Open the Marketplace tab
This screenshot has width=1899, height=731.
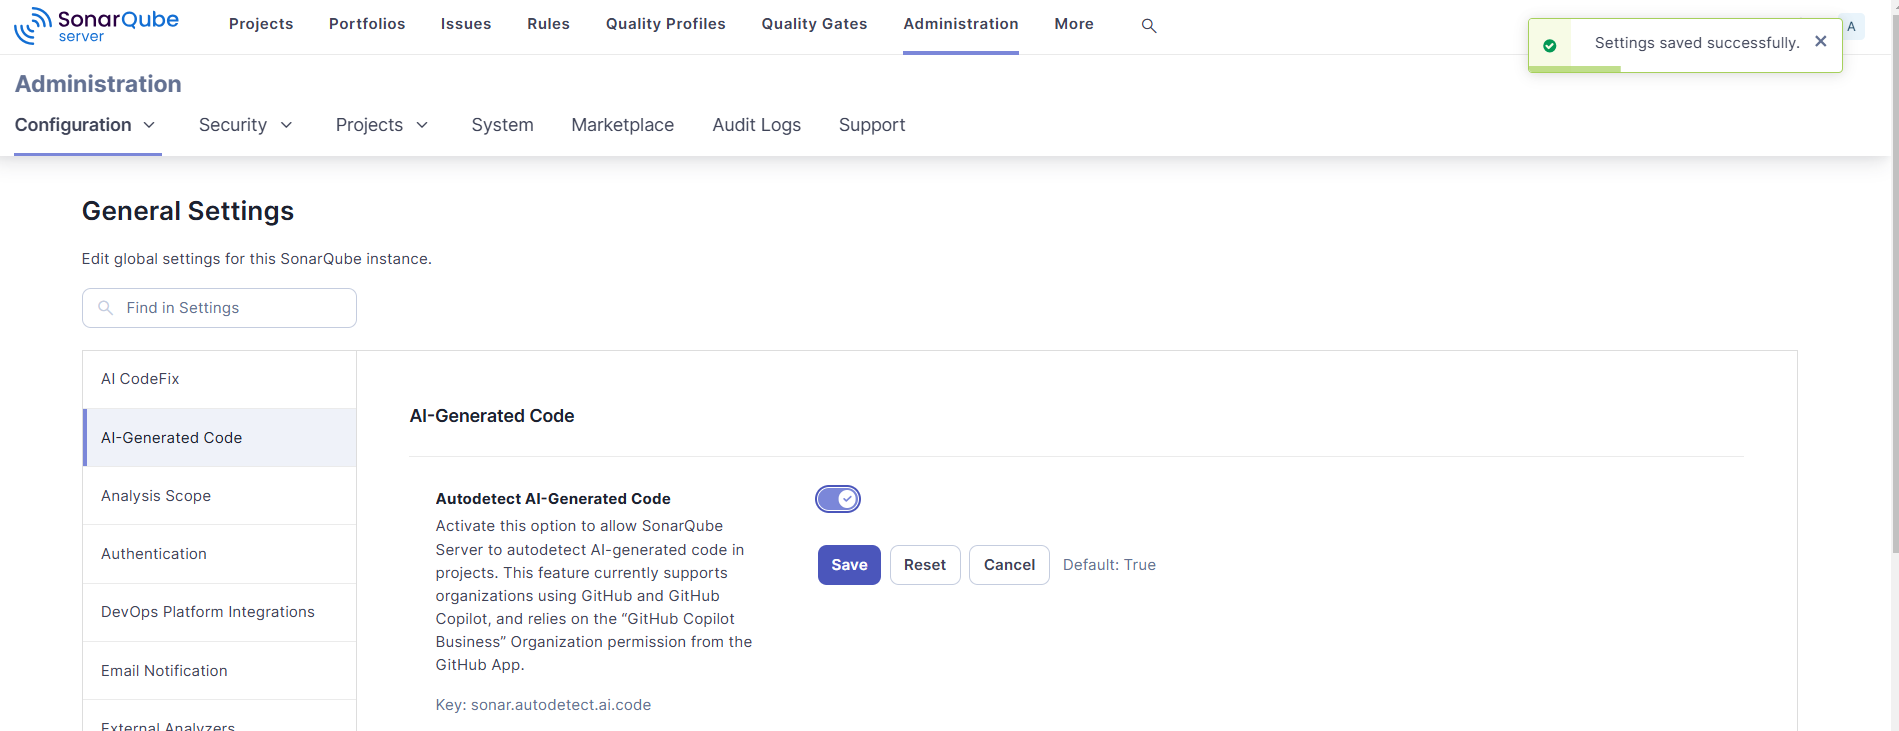click(623, 125)
